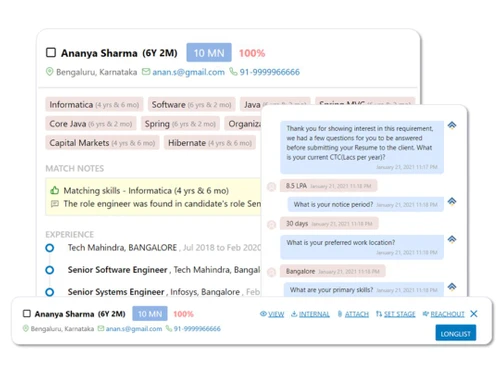Select the Spring (6 yrs & 2 mo) skill tag
This screenshot has height=375, width=500.
(x=180, y=124)
